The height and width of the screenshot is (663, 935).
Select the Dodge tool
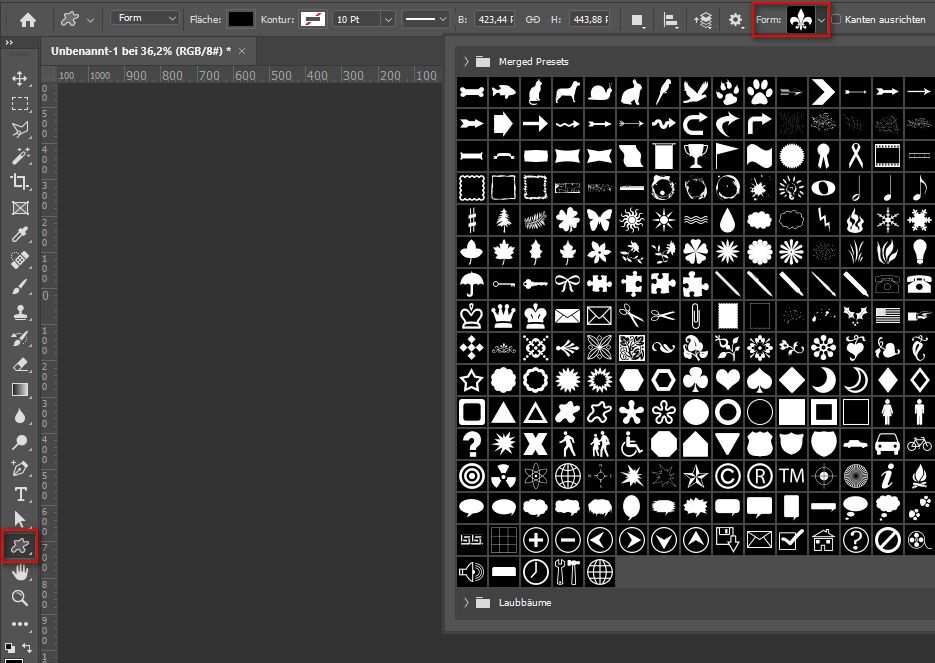[x=20, y=442]
